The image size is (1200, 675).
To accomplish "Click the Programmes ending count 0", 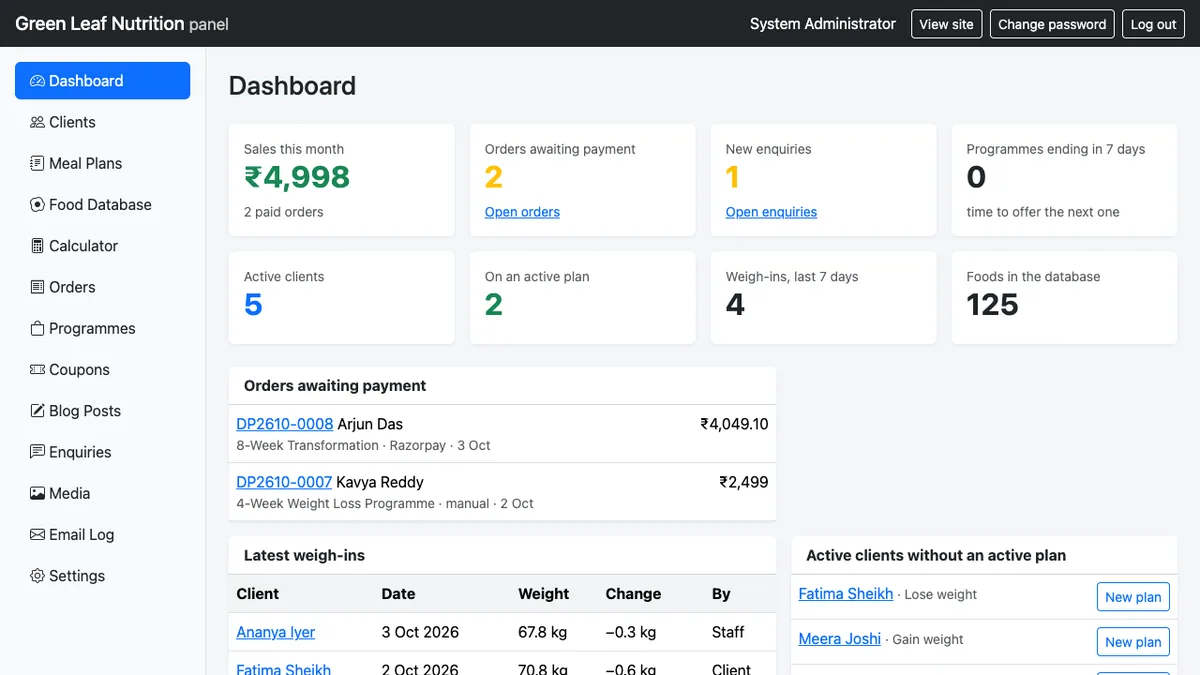I will [x=976, y=177].
